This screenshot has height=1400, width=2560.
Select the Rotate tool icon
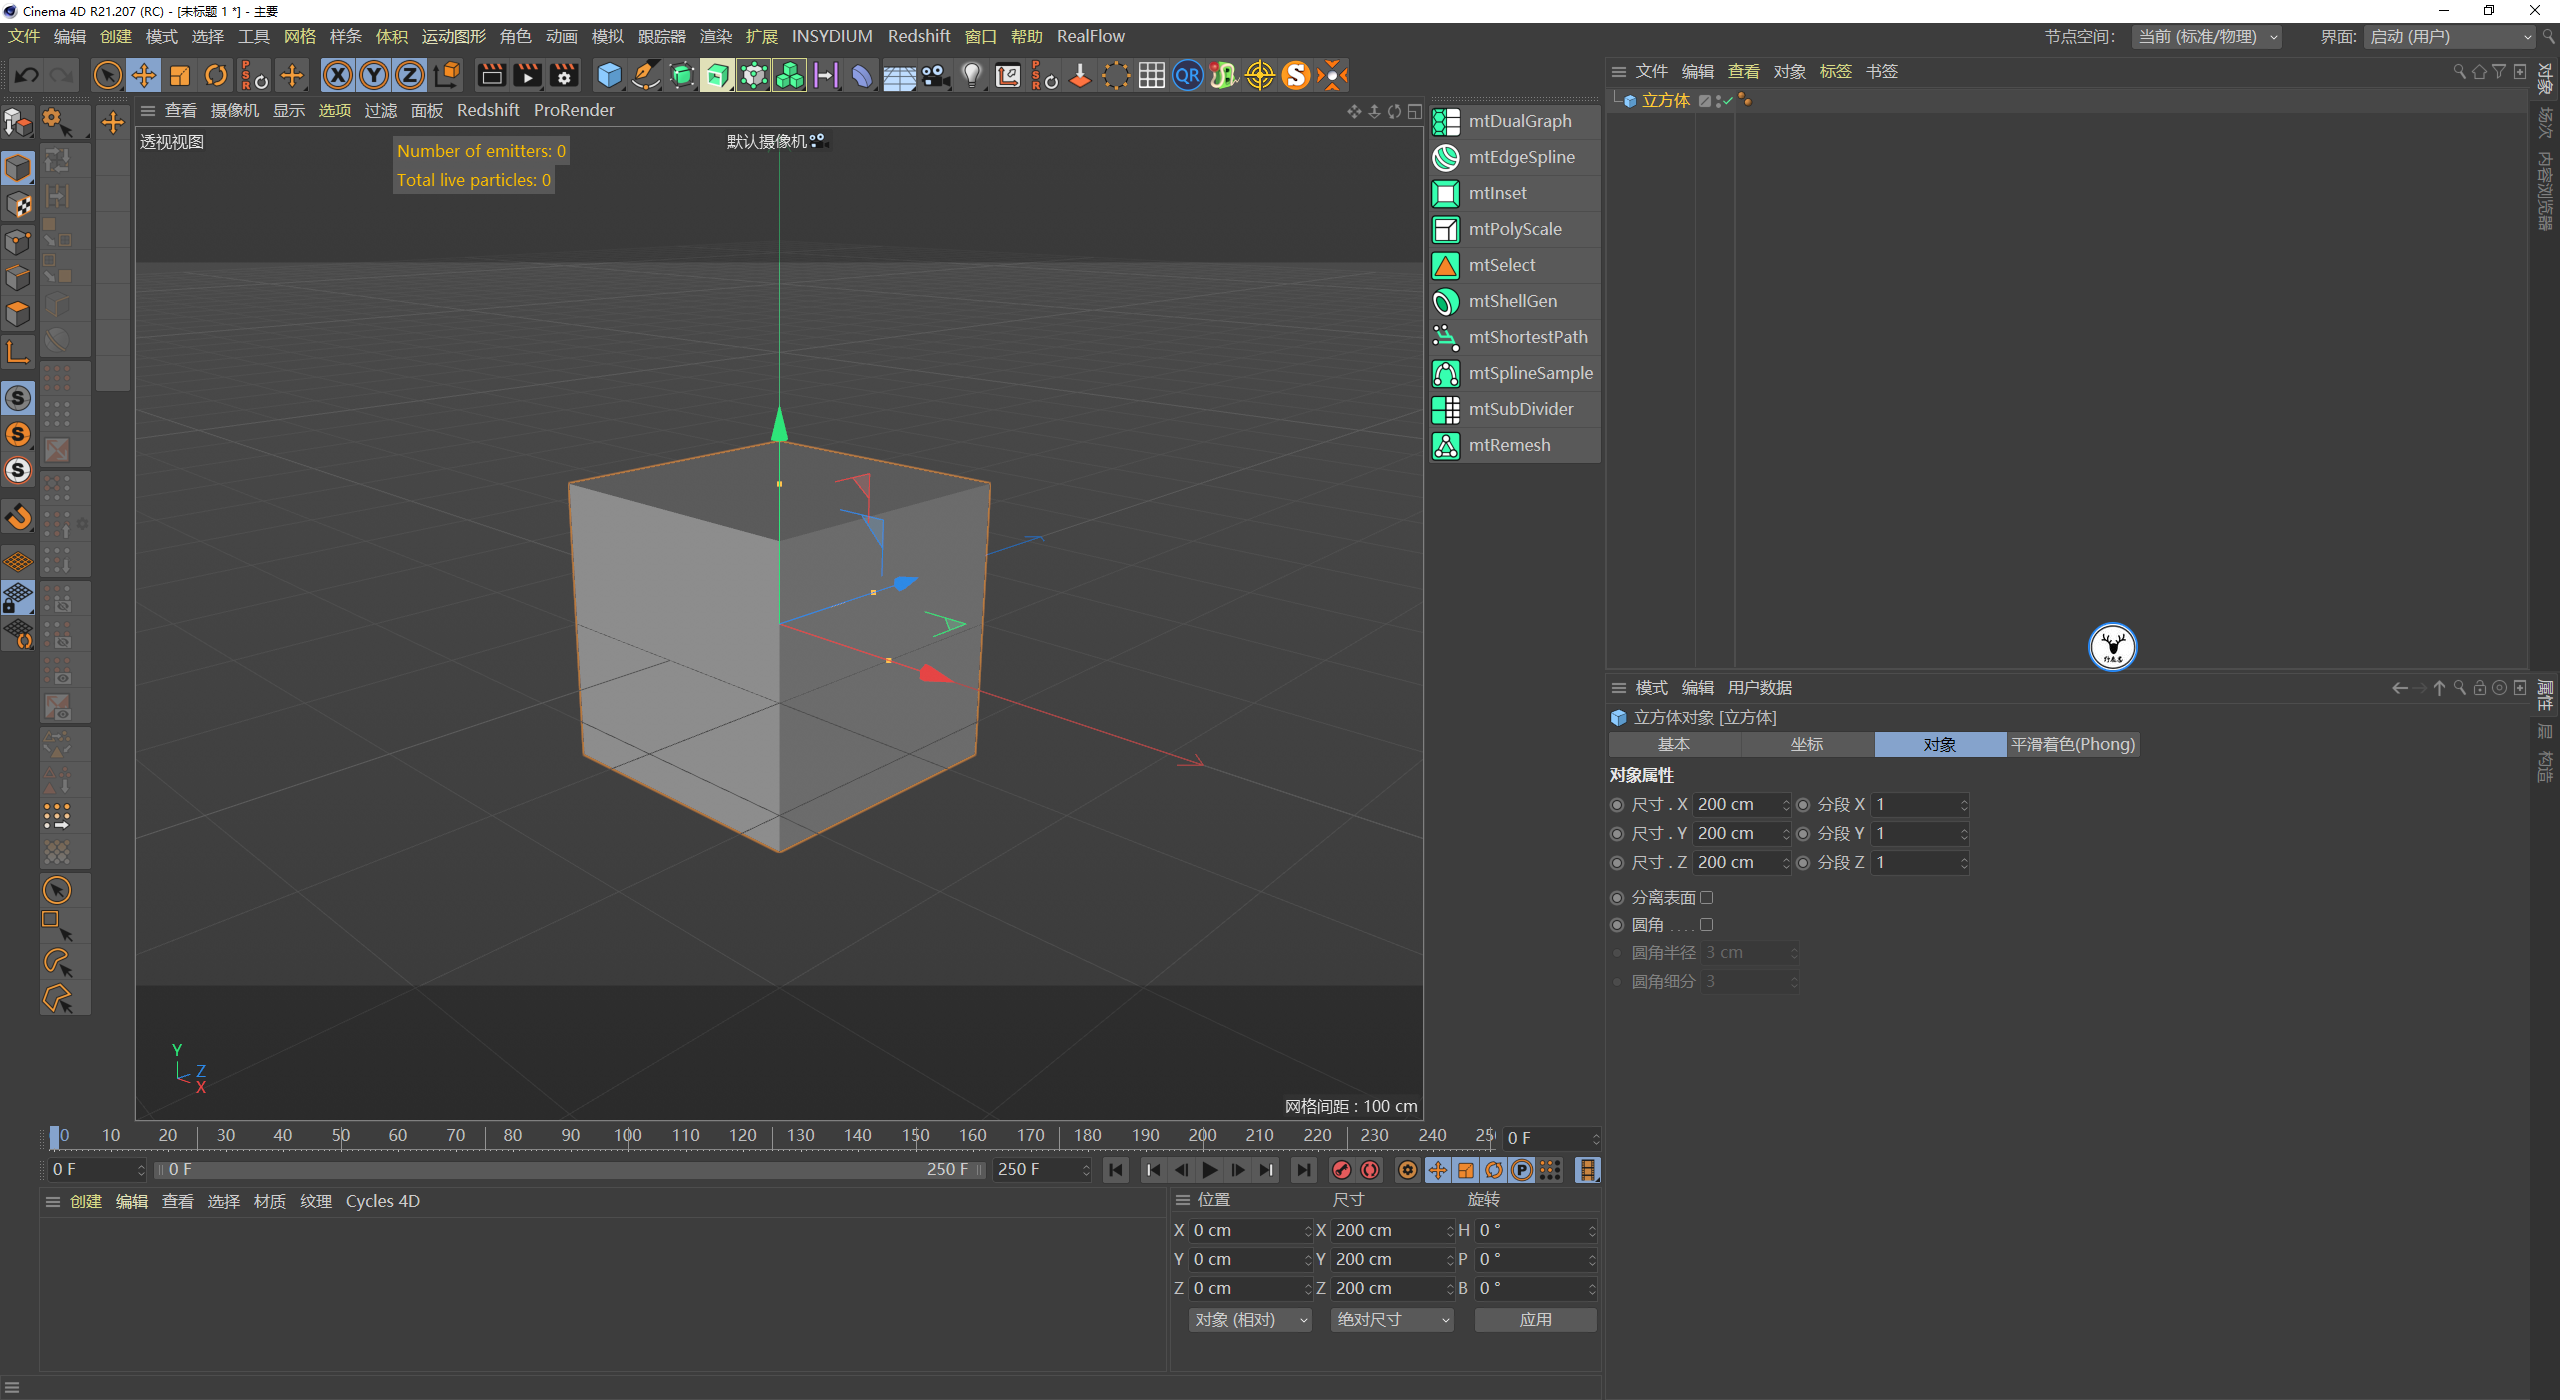click(216, 75)
